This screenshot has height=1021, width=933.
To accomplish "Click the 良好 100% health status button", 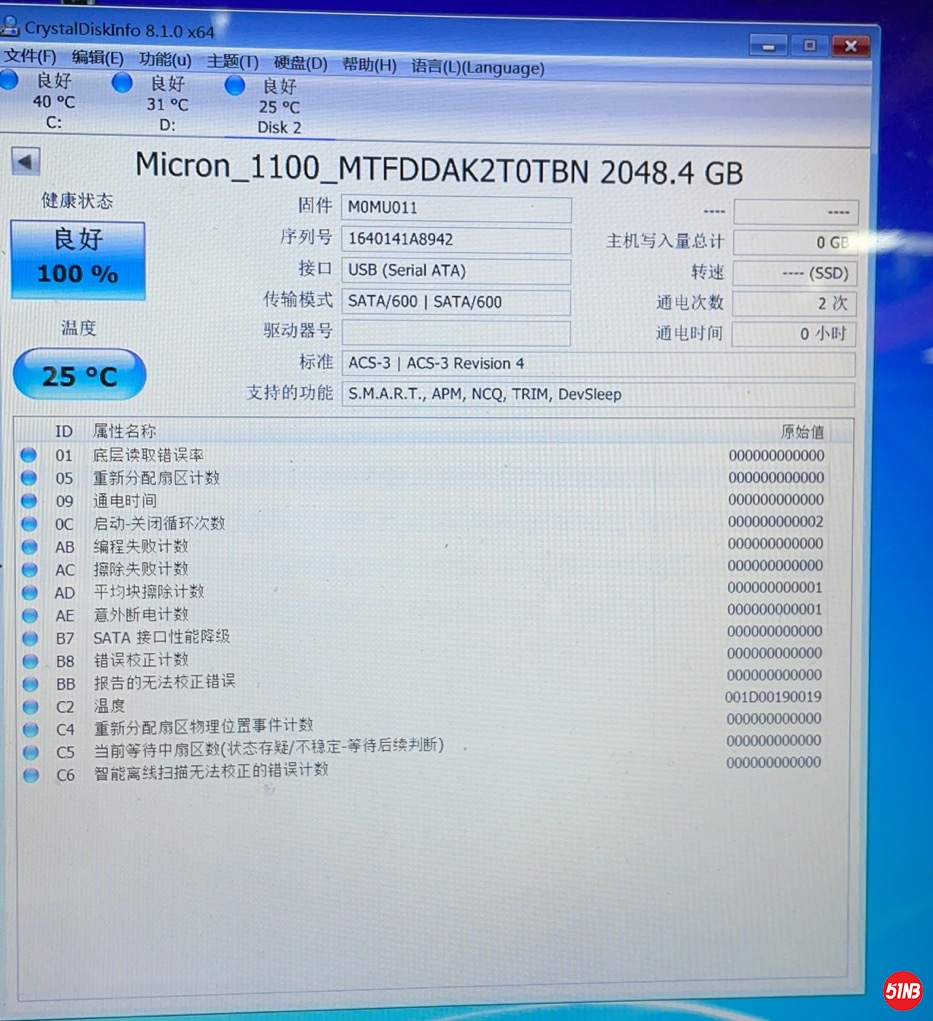I will point(77,259).
